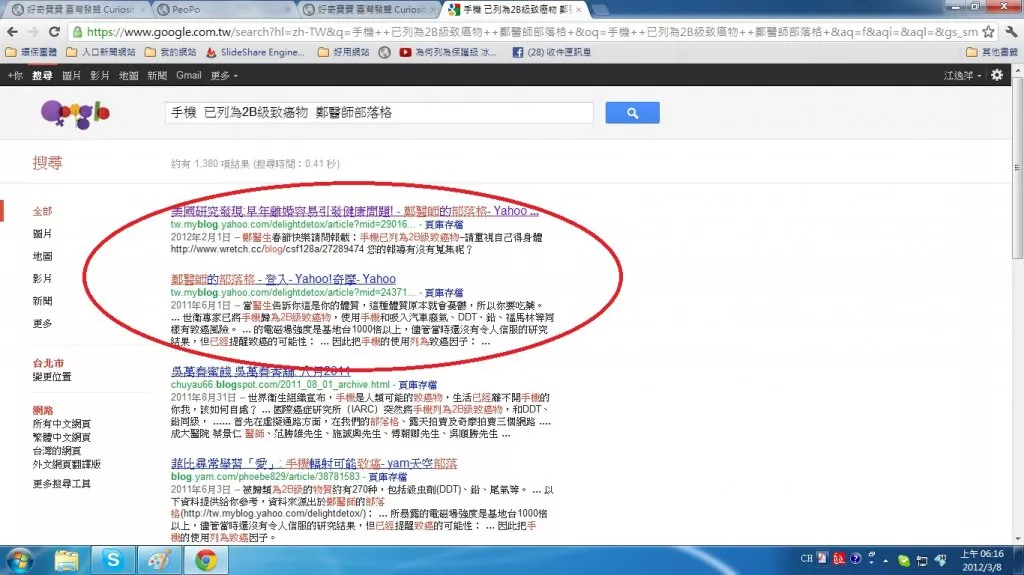
Task: Open the 入口新聞網站 bookmark folder
Action: pos(101,52)
